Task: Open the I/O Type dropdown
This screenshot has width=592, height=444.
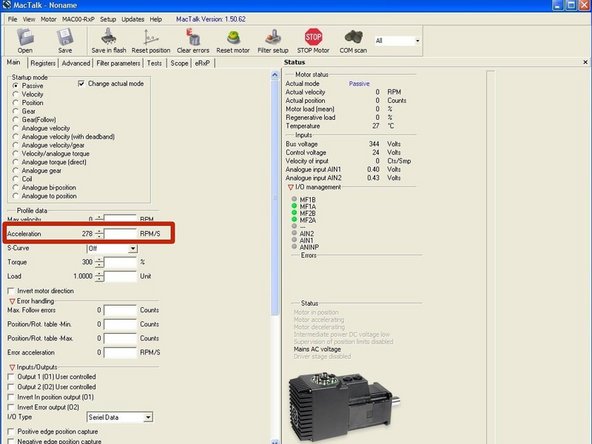Action: [148, 417]
